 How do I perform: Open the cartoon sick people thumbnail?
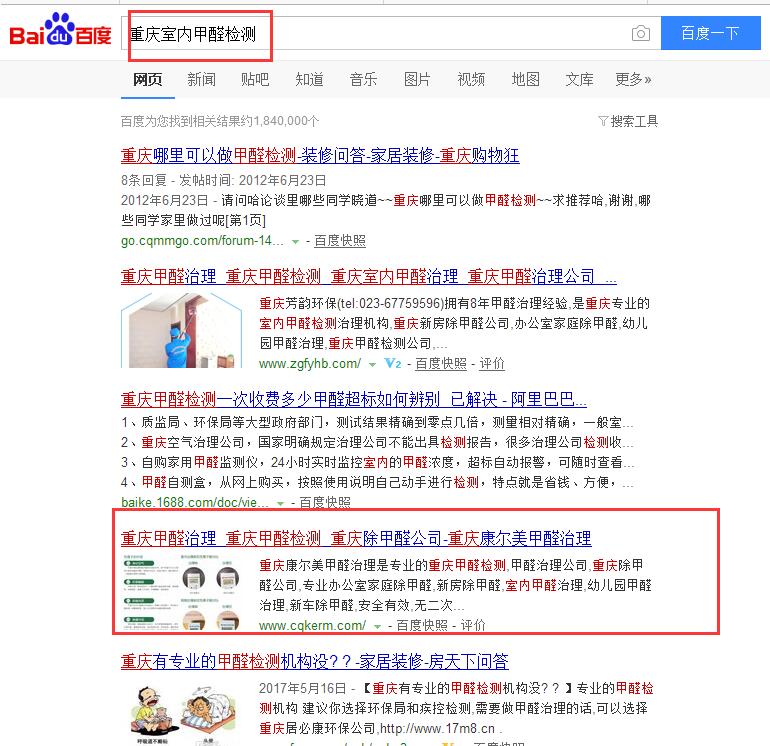(183, 714)
